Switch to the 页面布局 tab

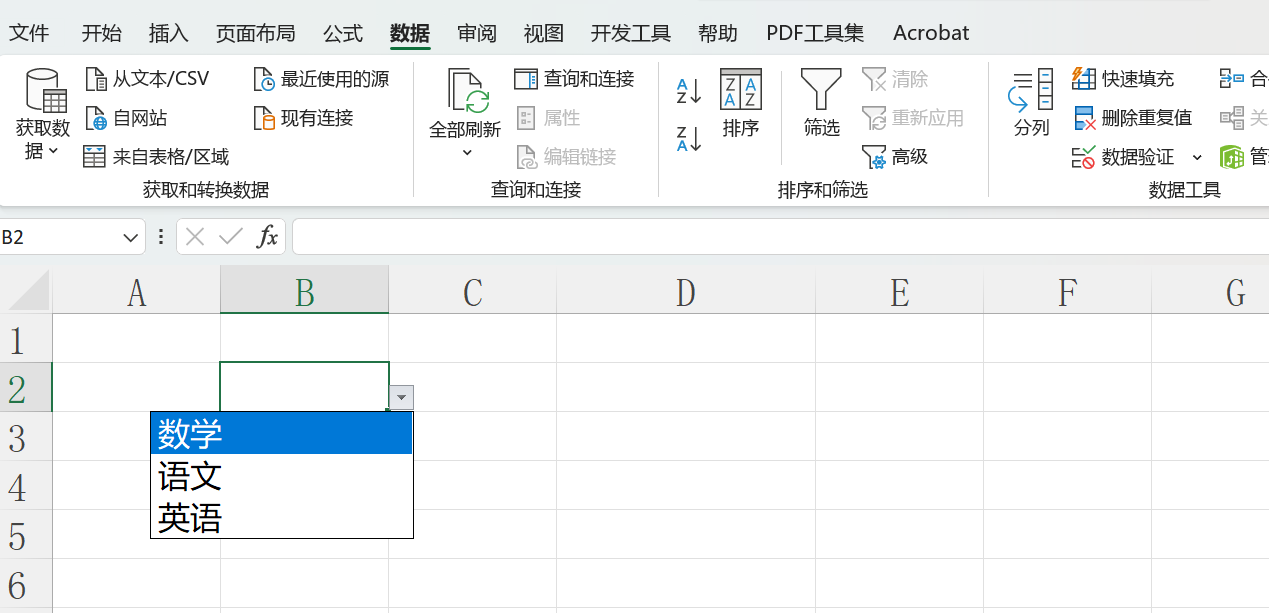click(x=256, y=33)
